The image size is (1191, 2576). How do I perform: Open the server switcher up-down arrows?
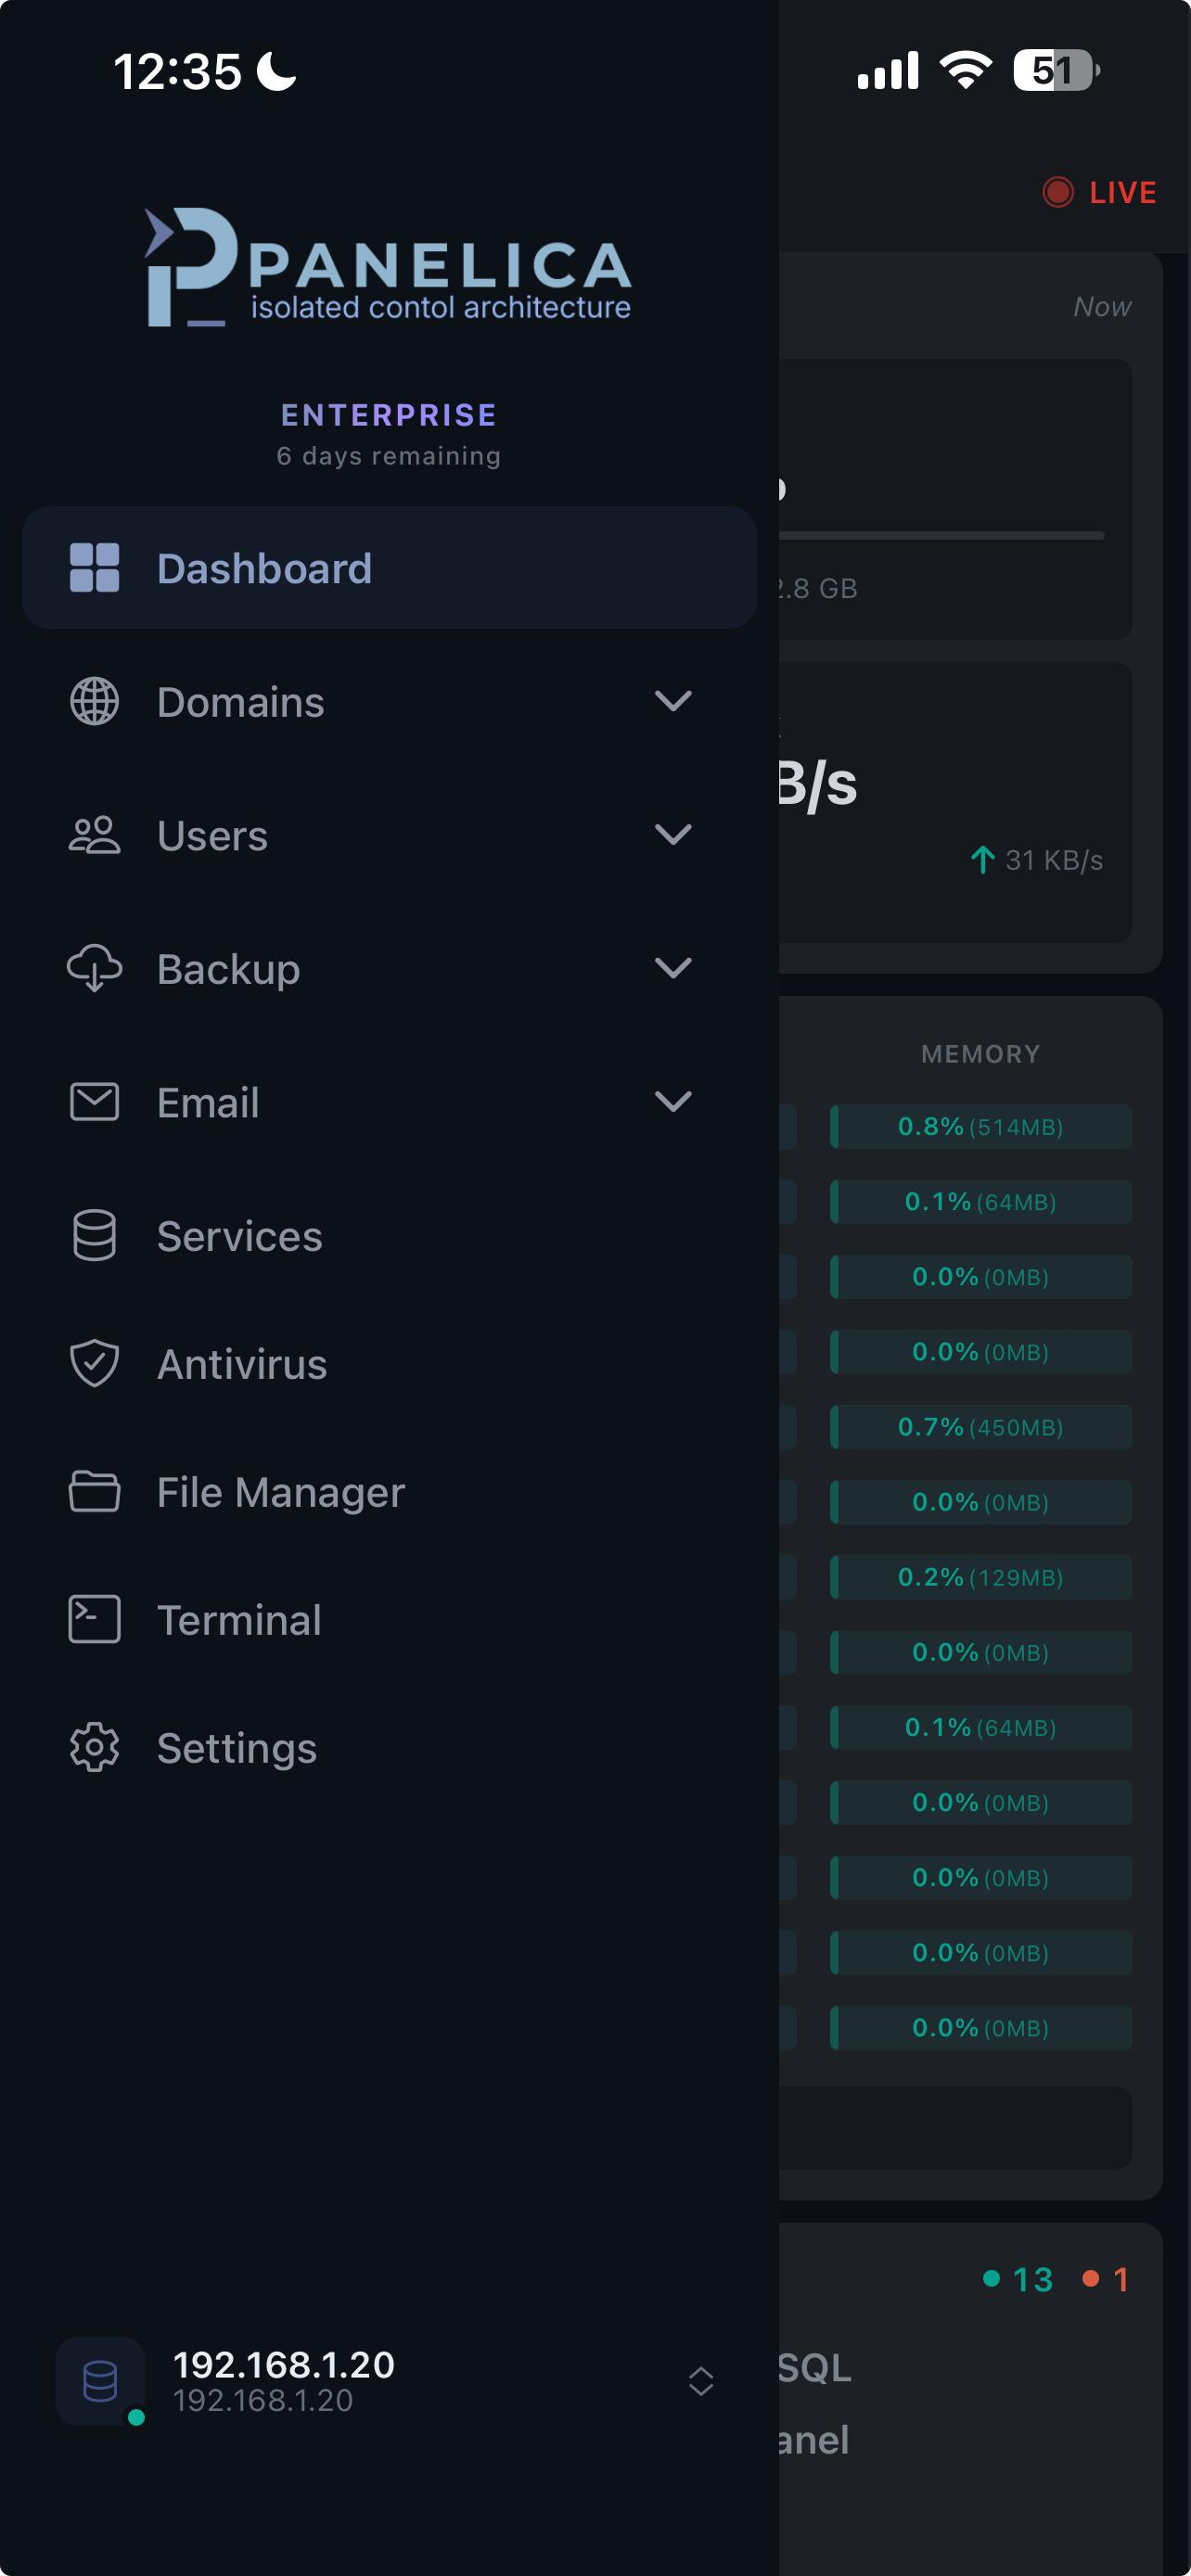pos(701,2381)
